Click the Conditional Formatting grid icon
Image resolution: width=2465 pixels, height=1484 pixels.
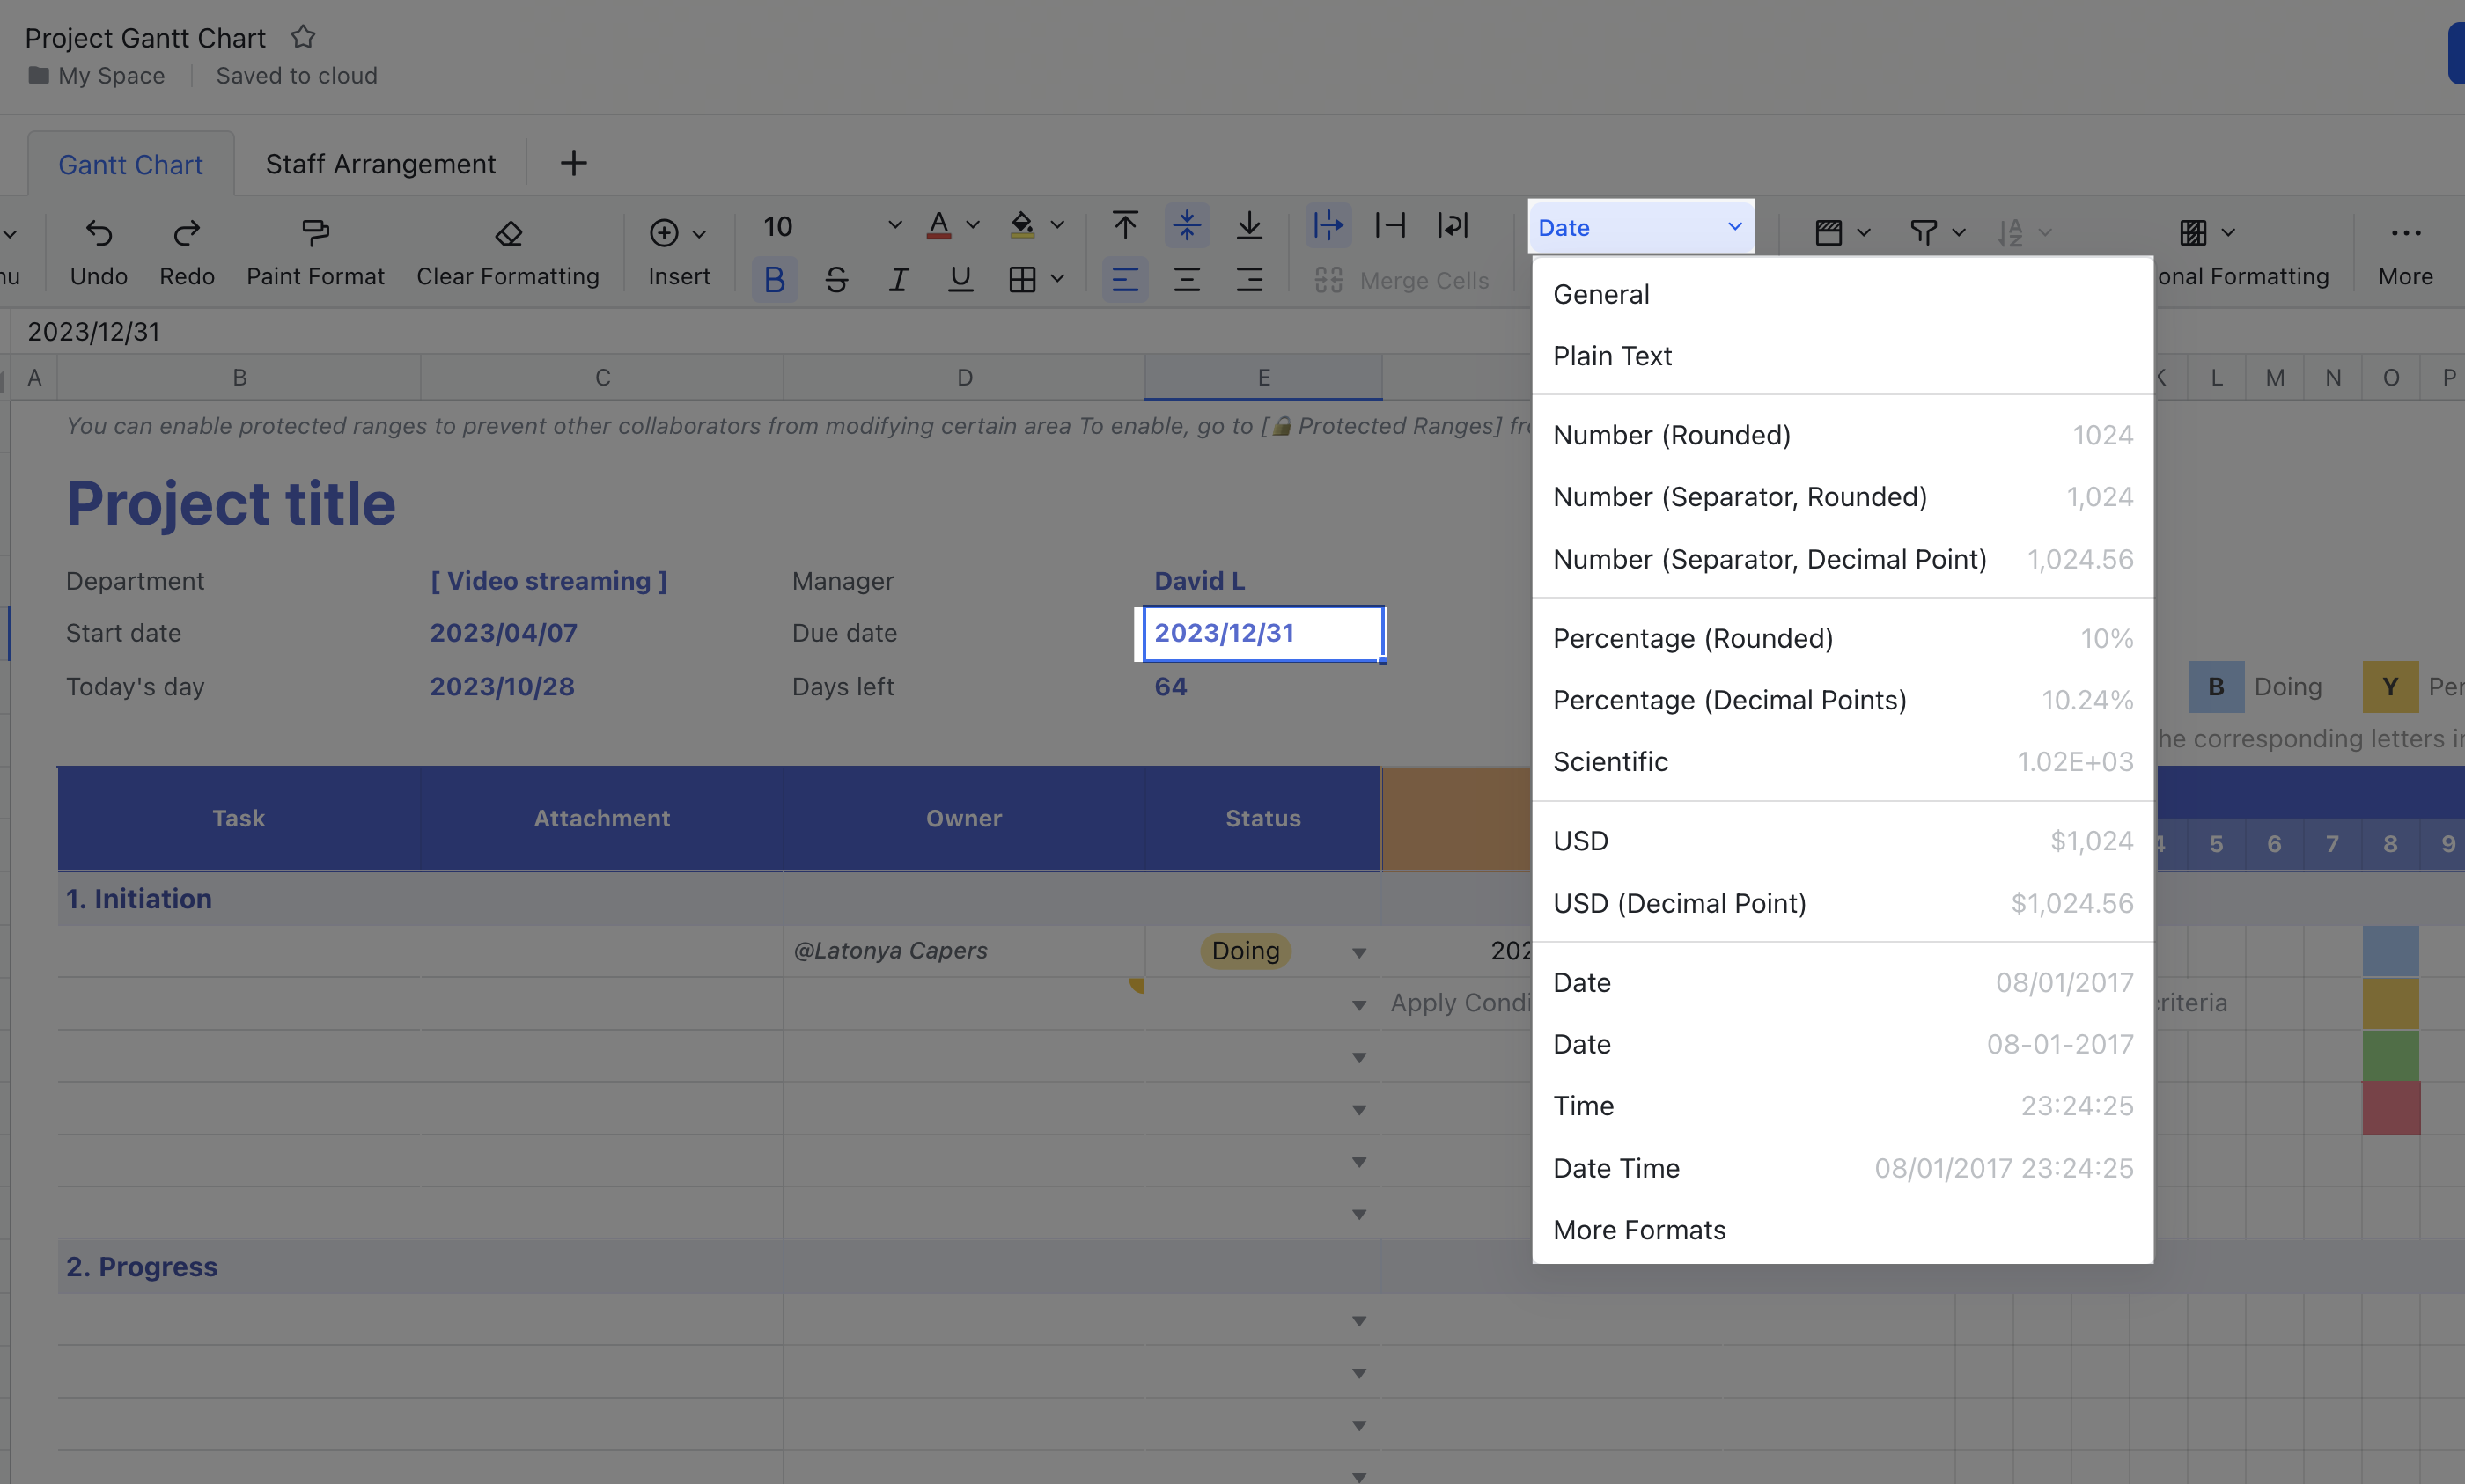2192,233
